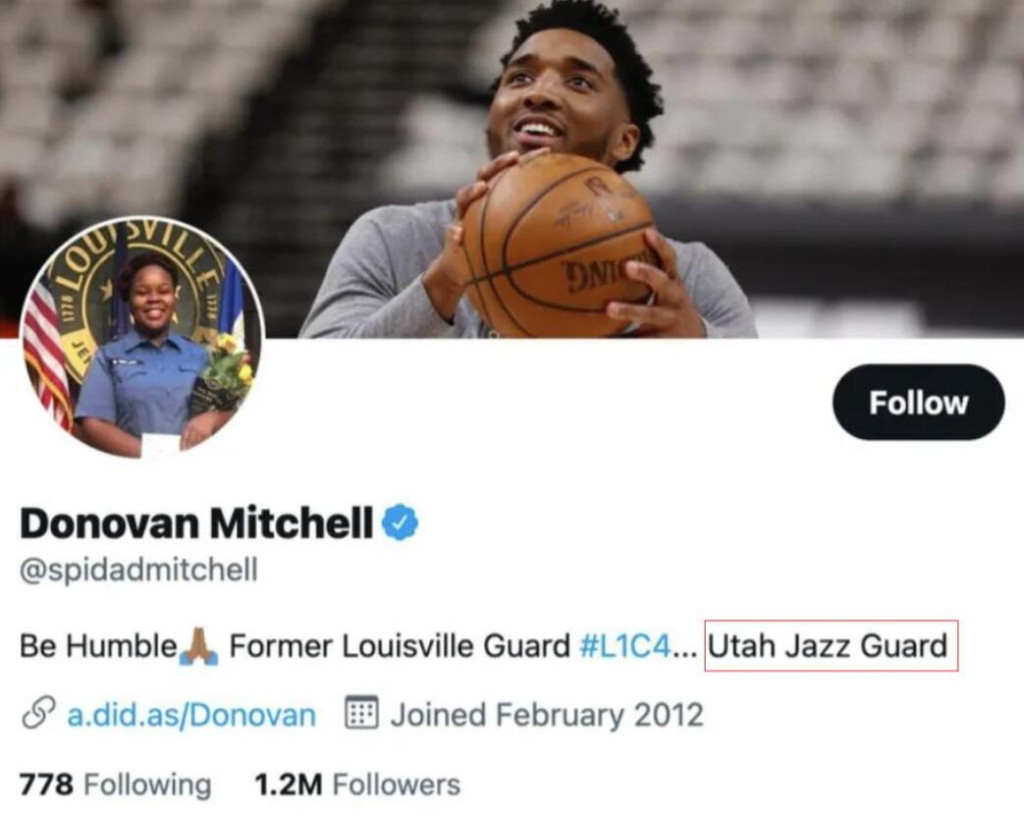This screenshot has width=1024, height=823.
Task: Click the Joined February 2012 text
Action: click(547, 714)
